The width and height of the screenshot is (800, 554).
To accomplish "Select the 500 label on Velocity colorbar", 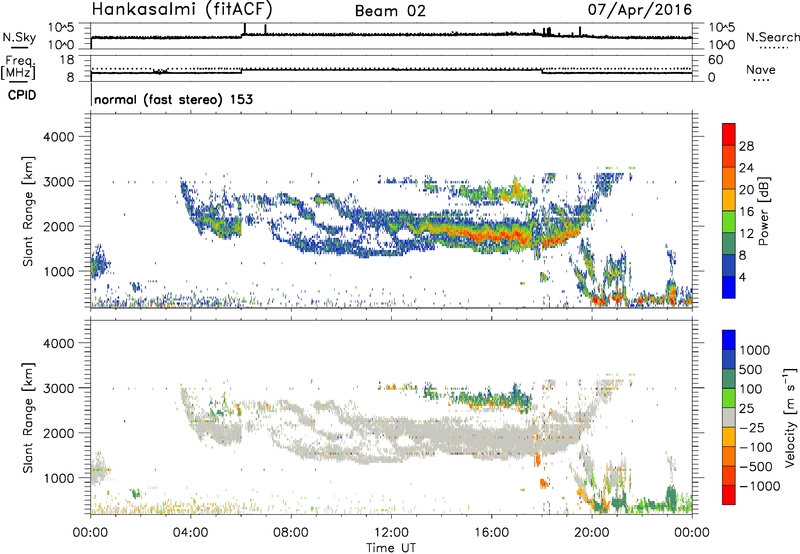I will [x=751, y=370].
